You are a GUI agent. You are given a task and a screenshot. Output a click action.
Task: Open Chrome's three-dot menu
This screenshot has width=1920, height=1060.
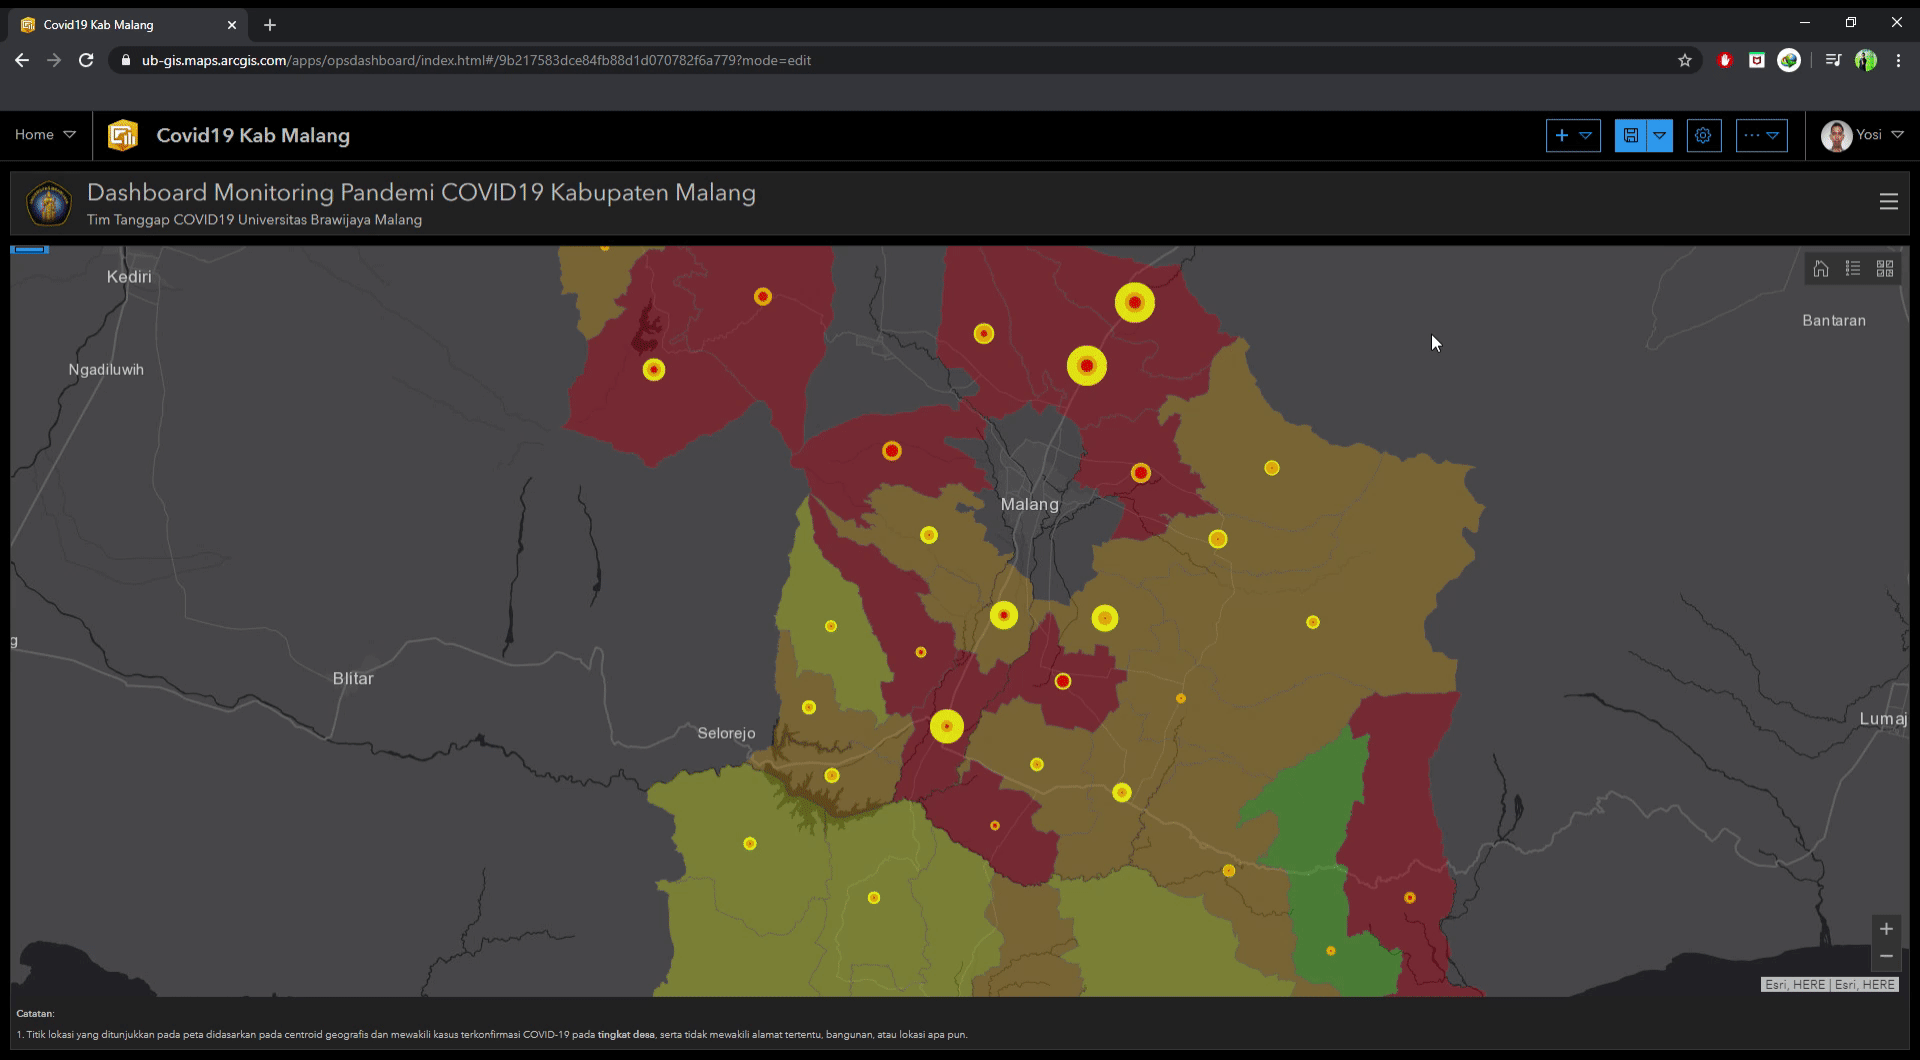1898,60
